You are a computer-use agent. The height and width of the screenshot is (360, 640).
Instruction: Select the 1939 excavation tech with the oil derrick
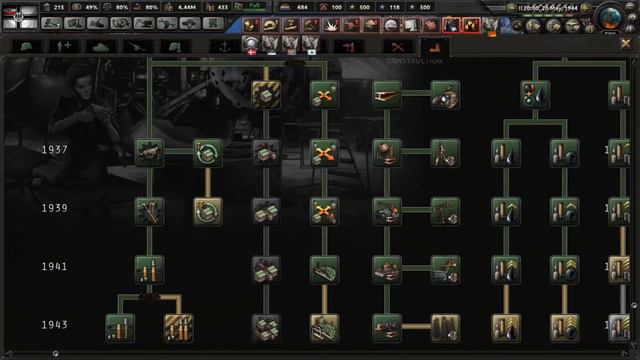[445, 211]
